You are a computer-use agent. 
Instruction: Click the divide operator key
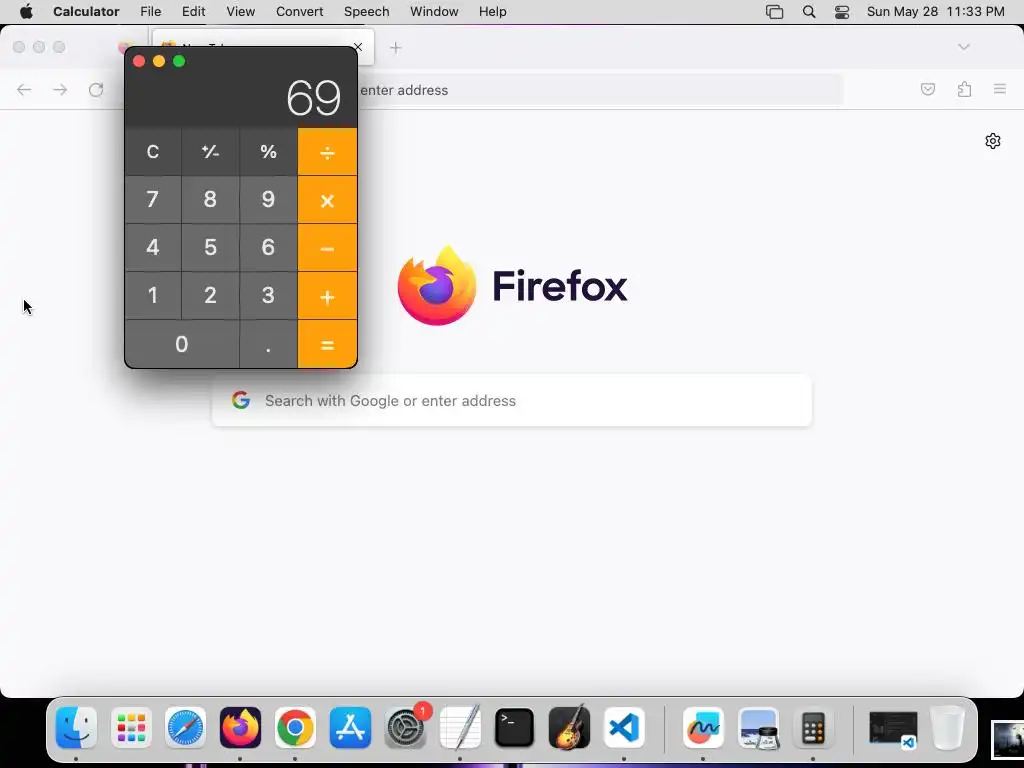tap(327, 152)
